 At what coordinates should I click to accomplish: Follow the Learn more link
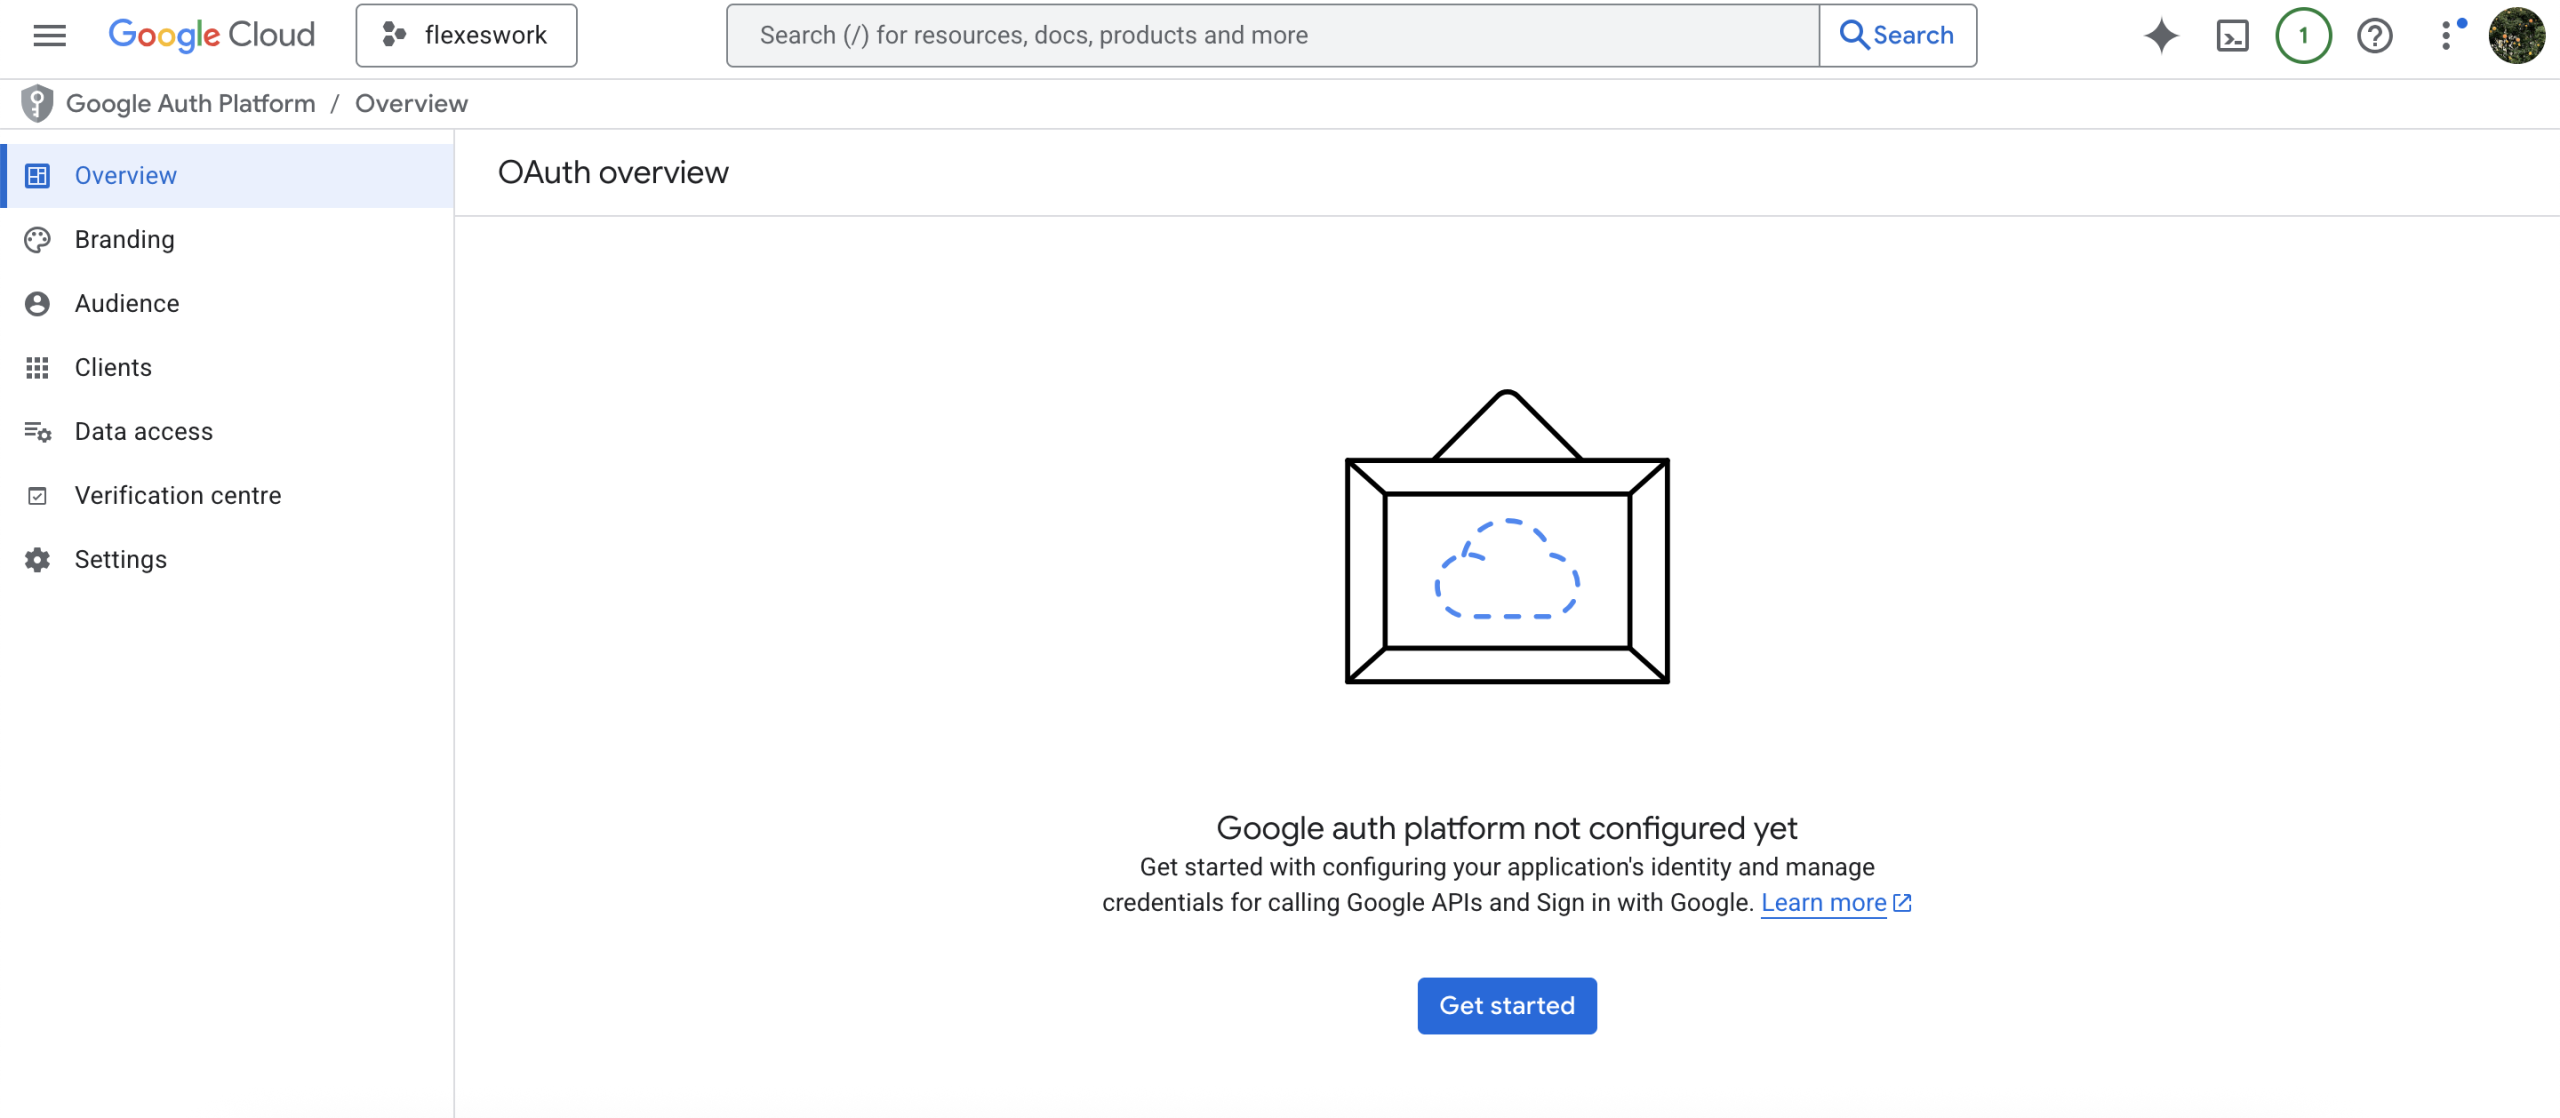point(1823,902)
